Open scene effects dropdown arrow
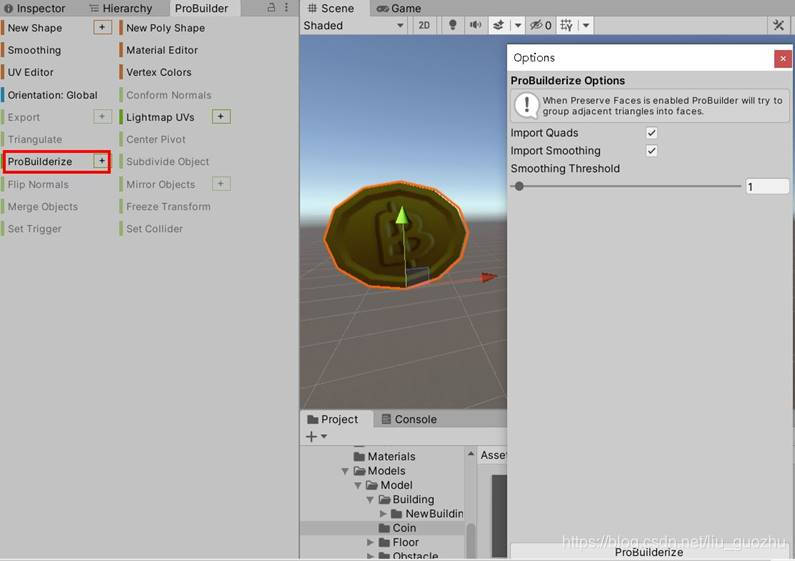This screenshot has height=561, width=795. (518, 25)
